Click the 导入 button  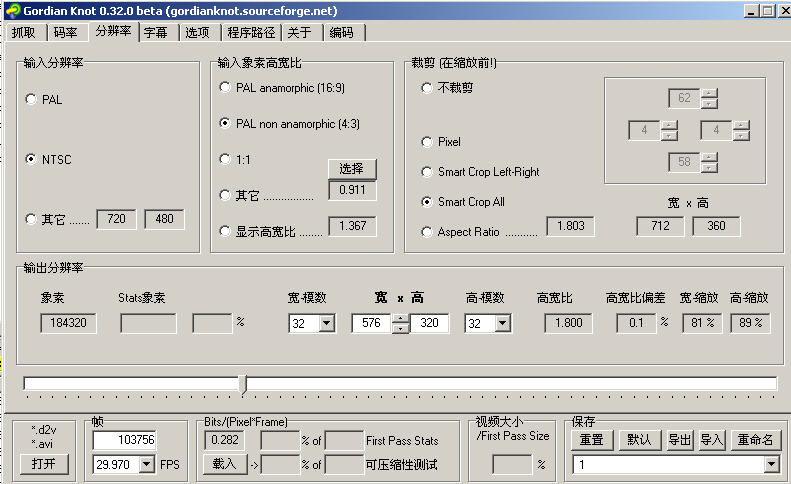[712, 440]
